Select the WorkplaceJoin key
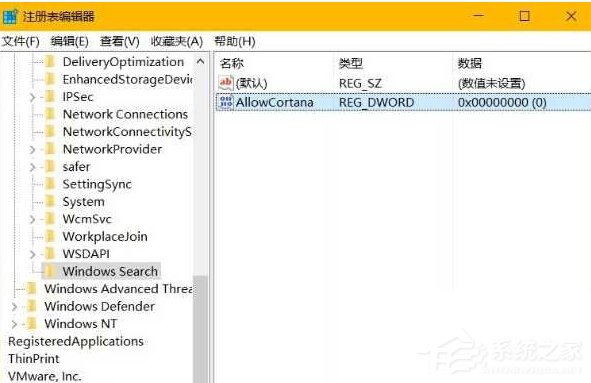This screenshot has width=591, height=383. [x=105, y=236]
